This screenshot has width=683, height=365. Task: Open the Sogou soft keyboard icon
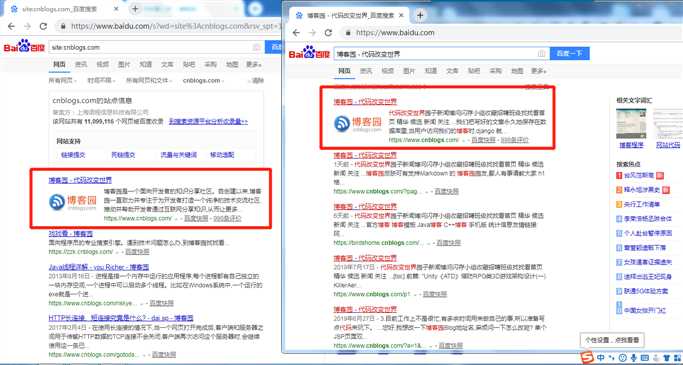point(645,358)
